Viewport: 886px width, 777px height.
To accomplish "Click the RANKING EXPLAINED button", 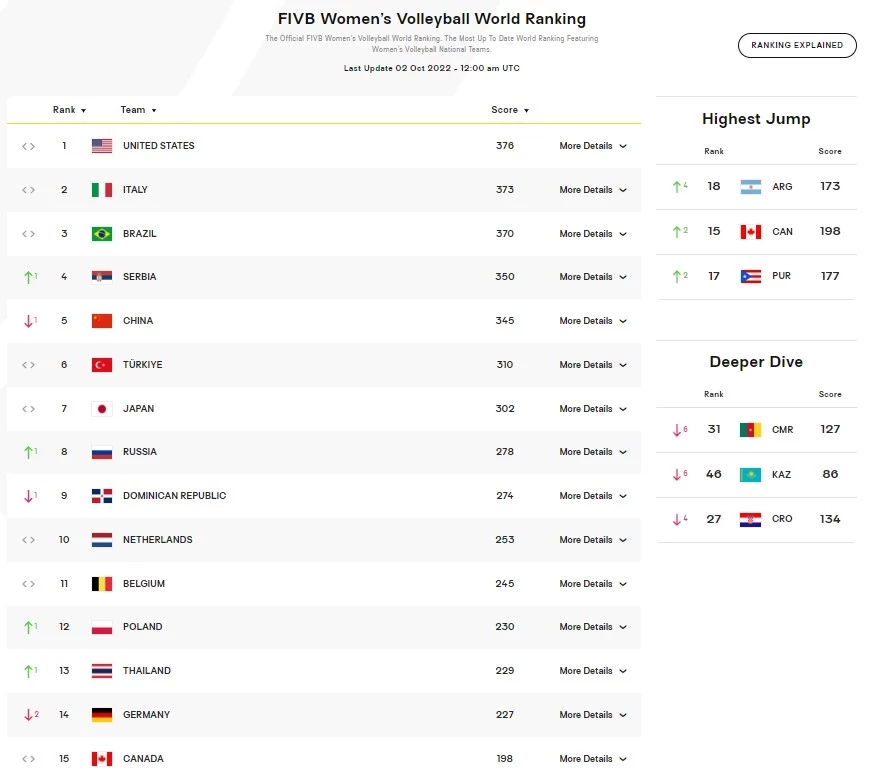I will pos(797,45).
